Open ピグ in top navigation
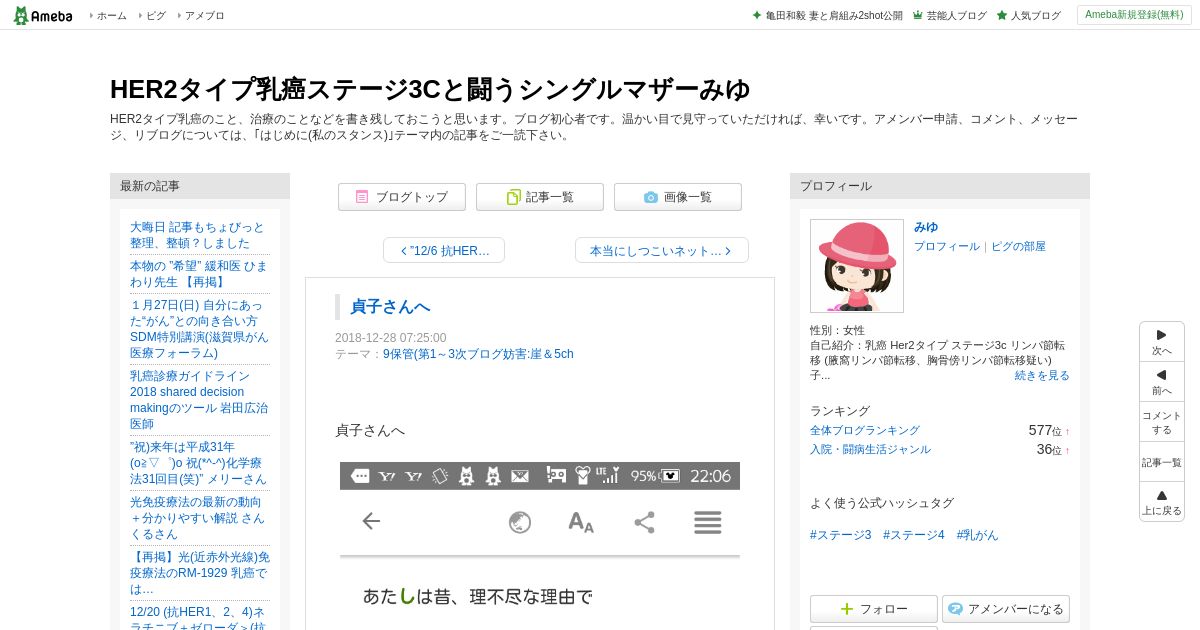This screenshot has height=630, width=1200. point(155,16)
